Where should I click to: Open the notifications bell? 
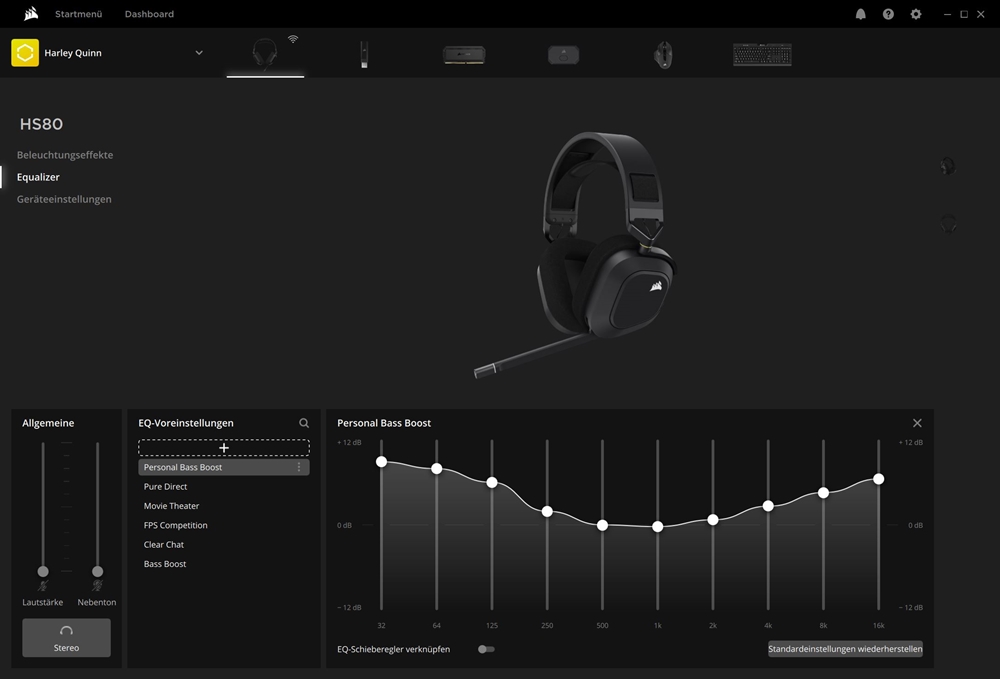click(x=860, y=14)
